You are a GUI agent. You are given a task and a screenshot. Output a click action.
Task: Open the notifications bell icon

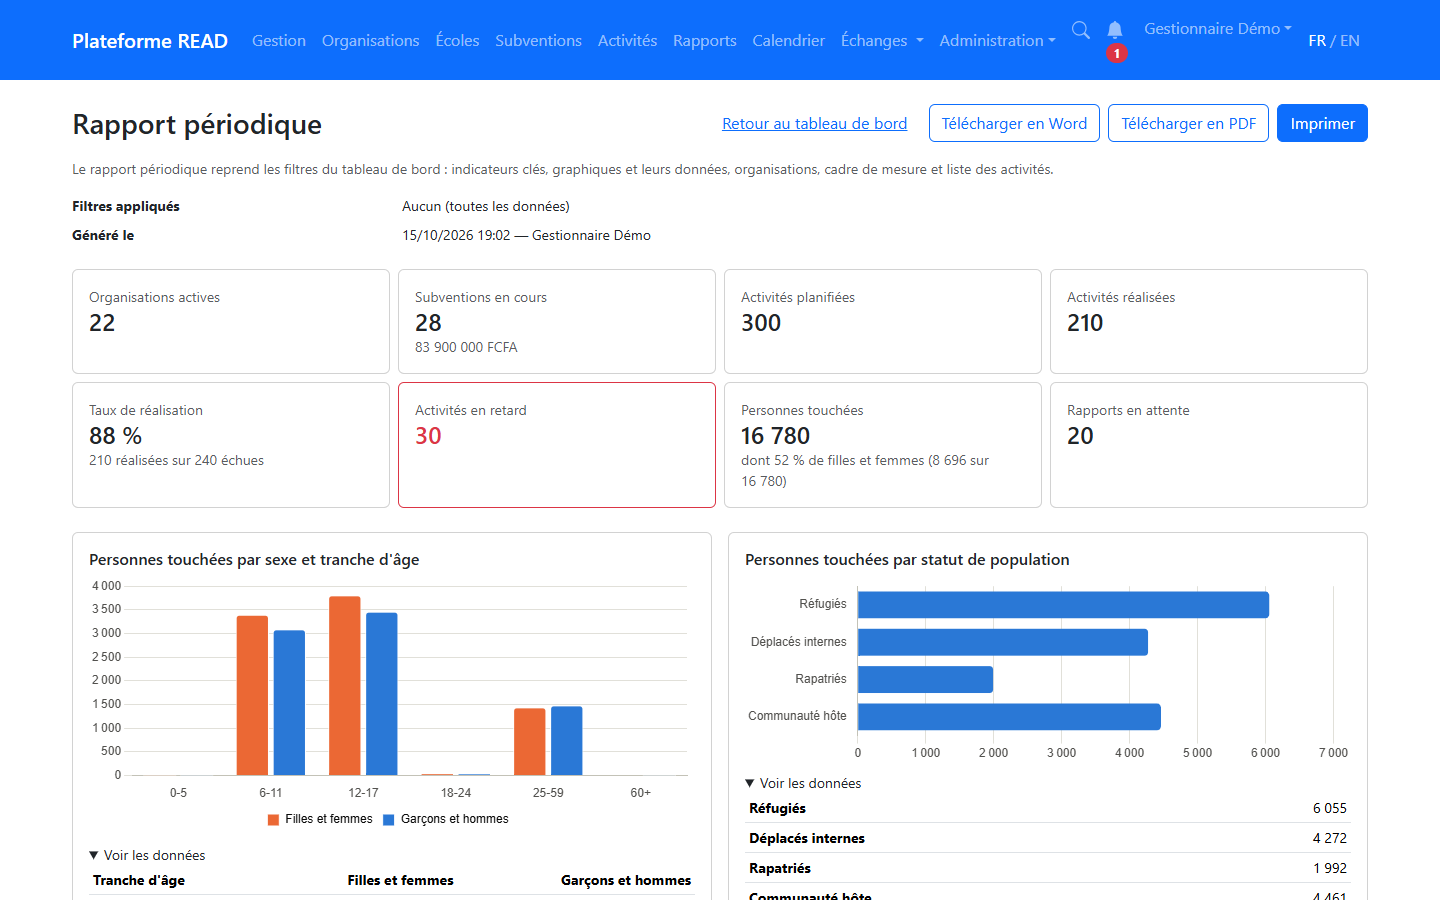click(1115, 30)
